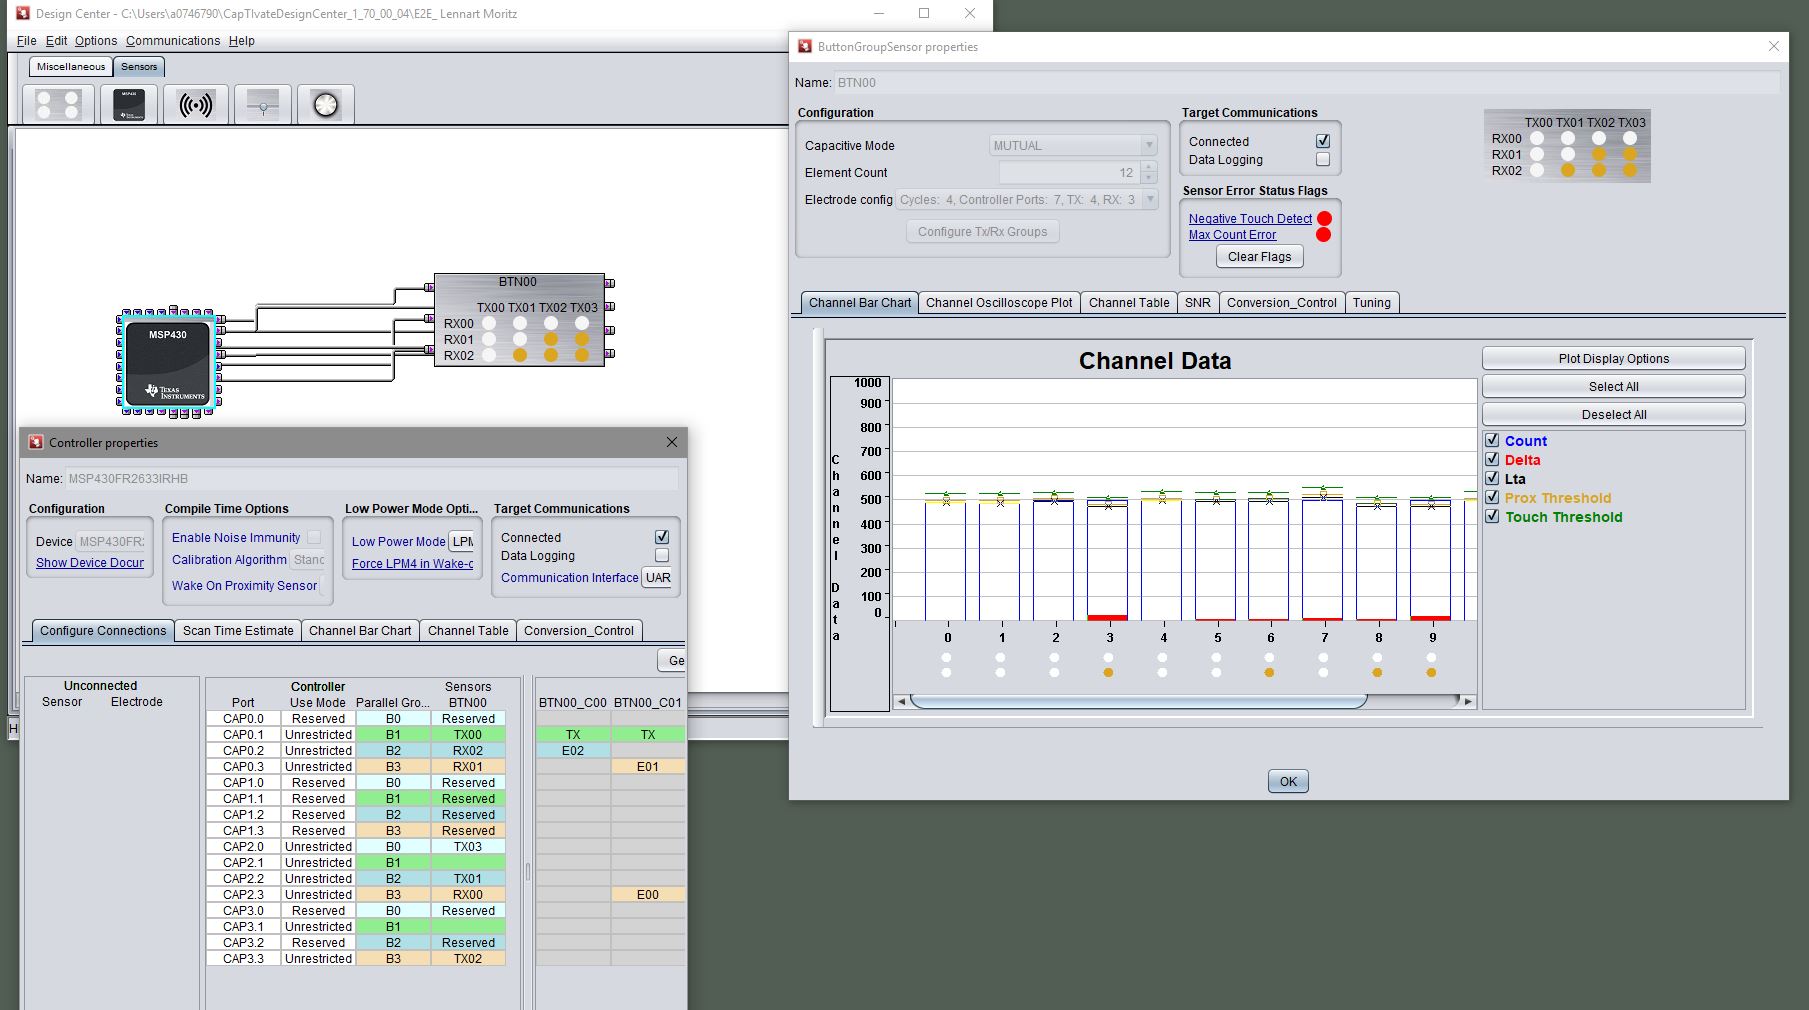This screenshot has height=1010, width=1809.
Task: Select the MSP430 controller icon in the palette
Action: [129, 104]
